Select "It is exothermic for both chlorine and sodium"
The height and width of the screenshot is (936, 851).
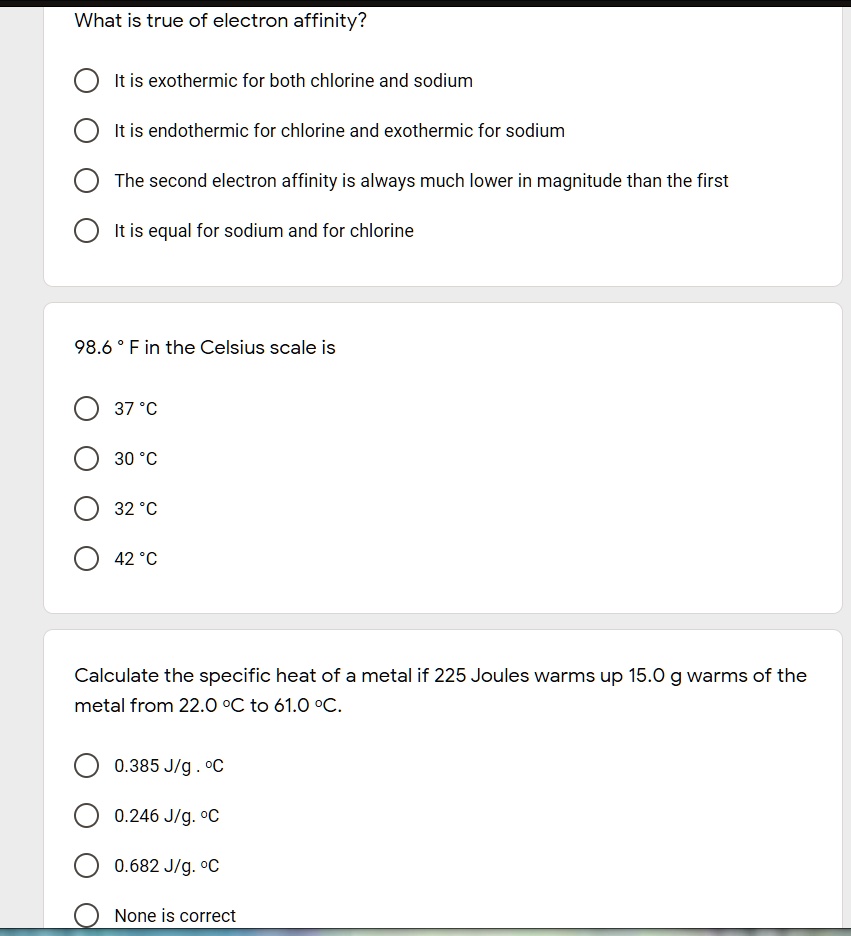pos(87,81)
